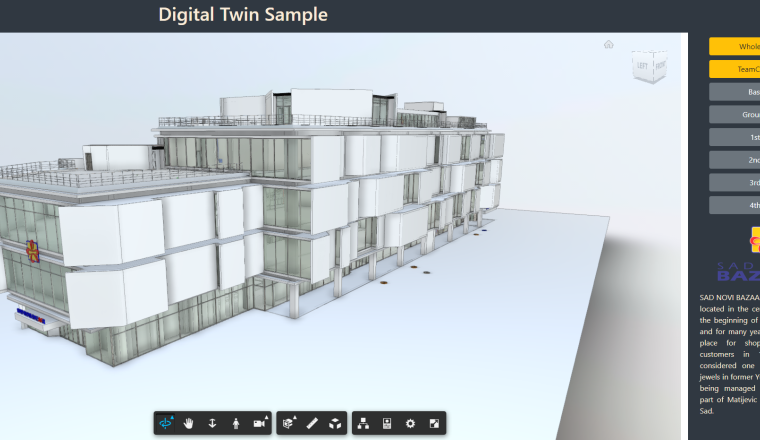Click the LEFT face of view cube
The width and height of the screenshot is (760, 440).
tap(640, 67)
